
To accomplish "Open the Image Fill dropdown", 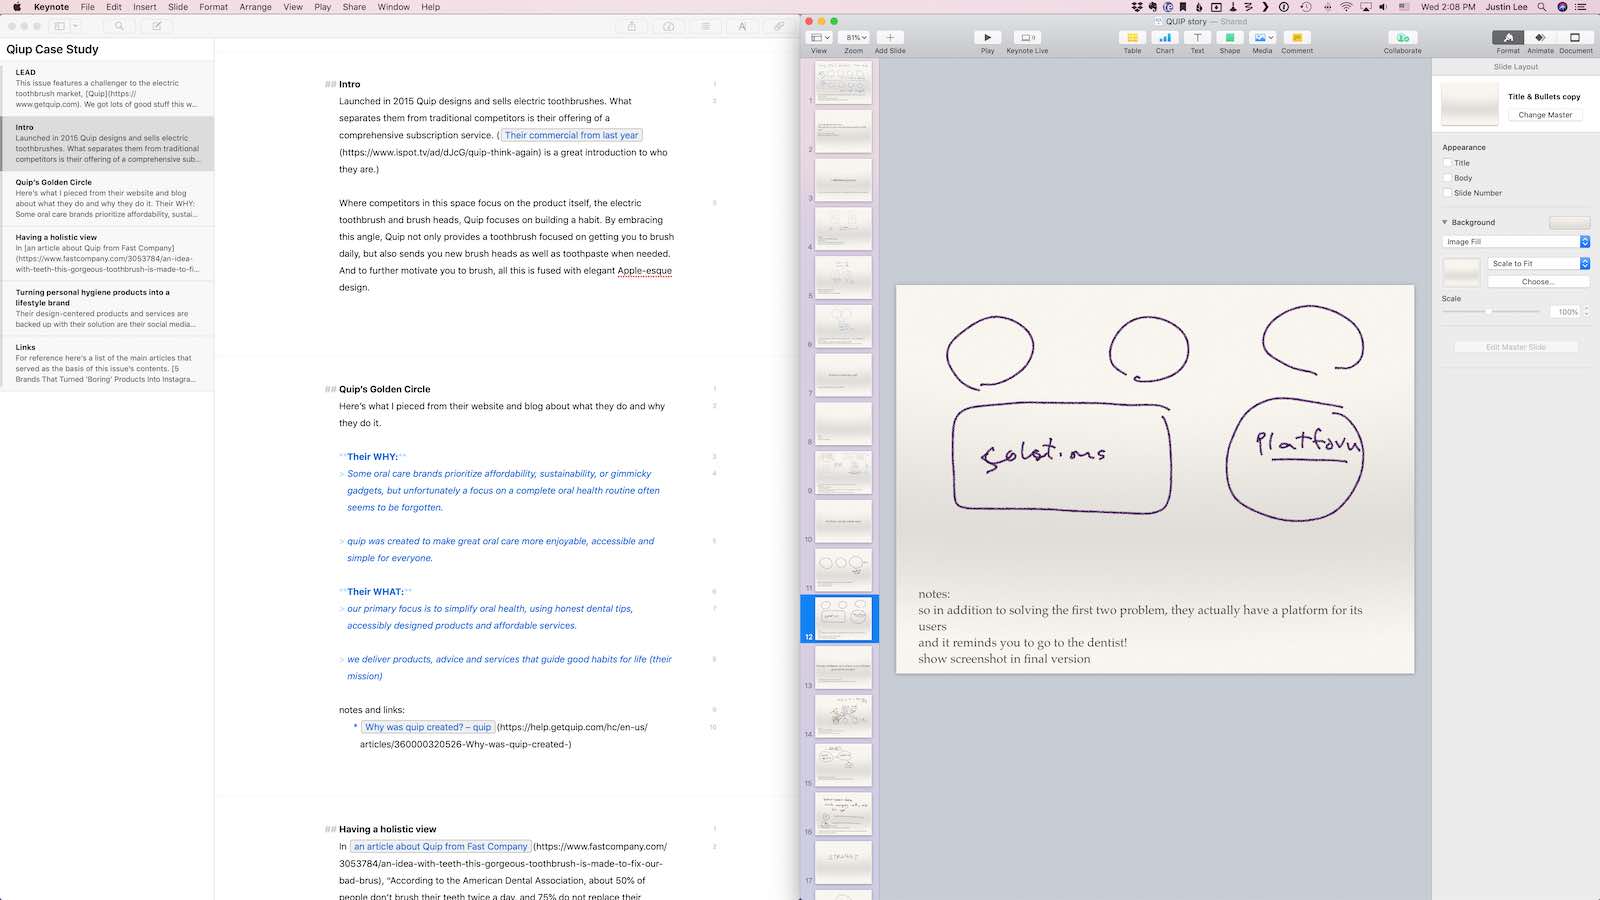I will pyautogui.click(x=1516, y=242).
